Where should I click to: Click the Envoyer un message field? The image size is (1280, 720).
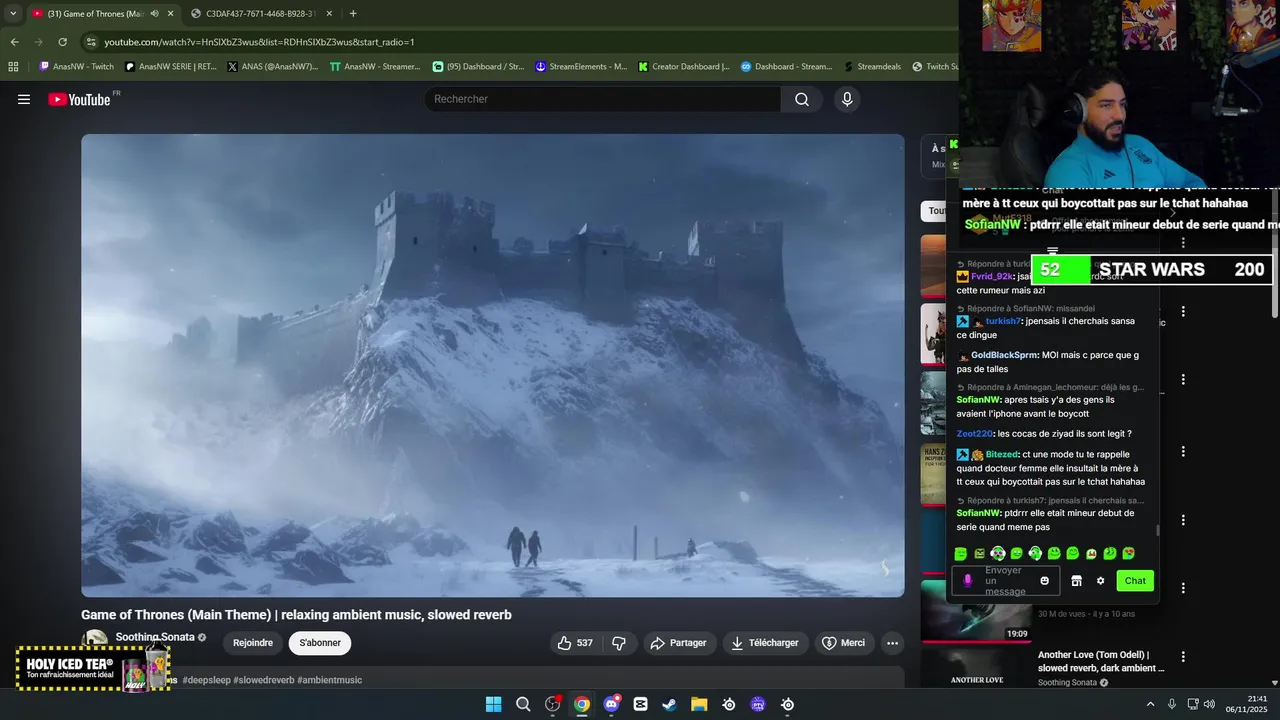(1005, 581)
